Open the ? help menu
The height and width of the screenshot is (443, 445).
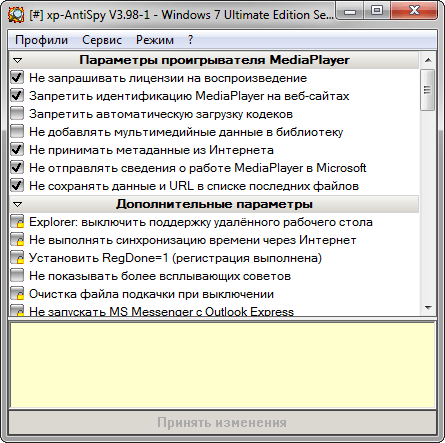pyautogui.click(x=190, y=40)
